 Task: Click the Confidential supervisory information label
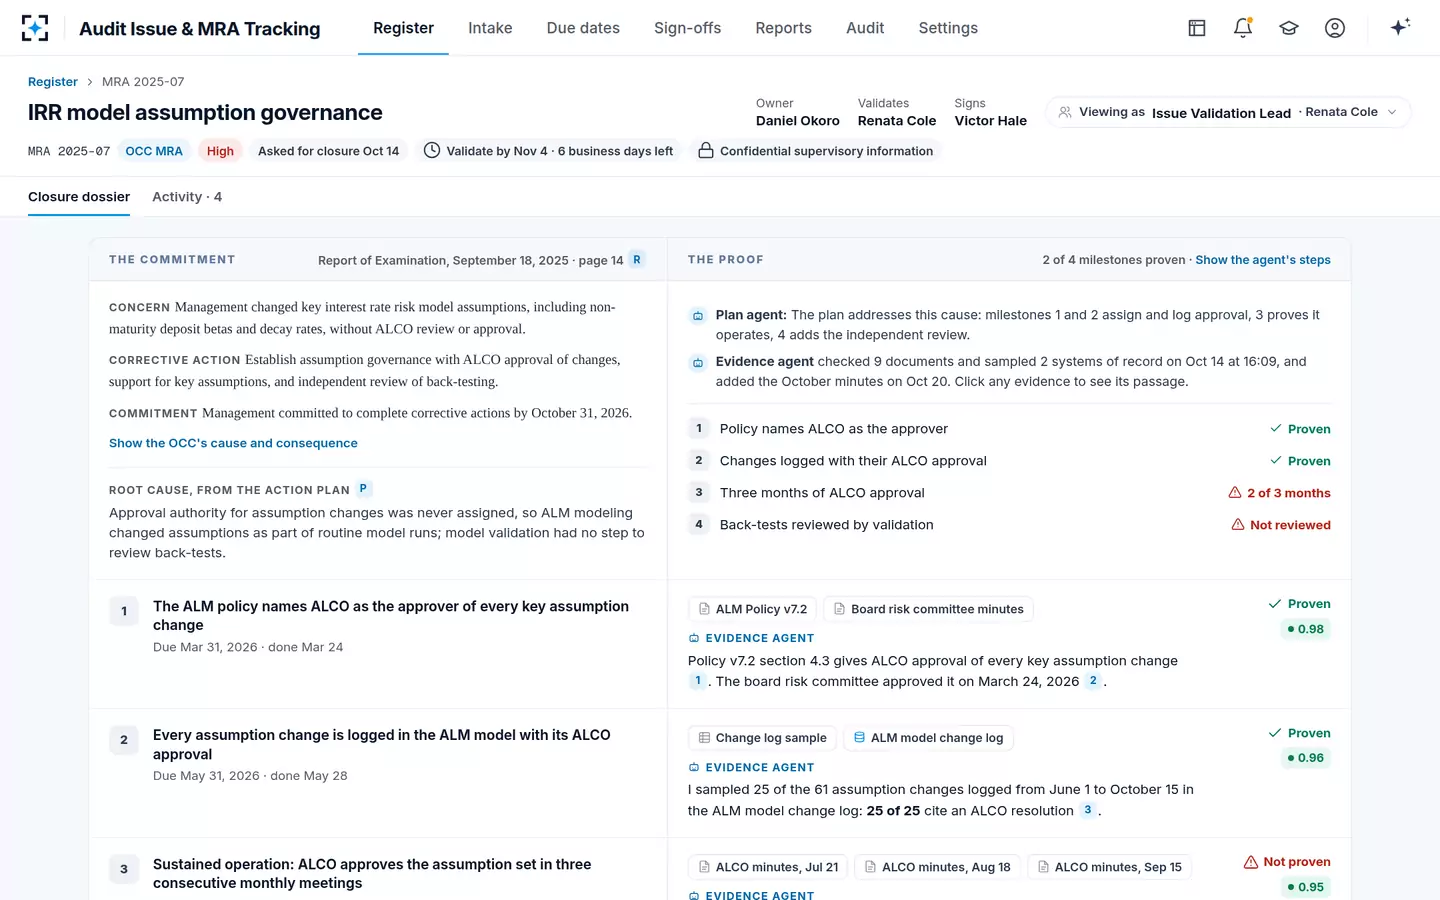pyautogui.click(x=815, y=151)
